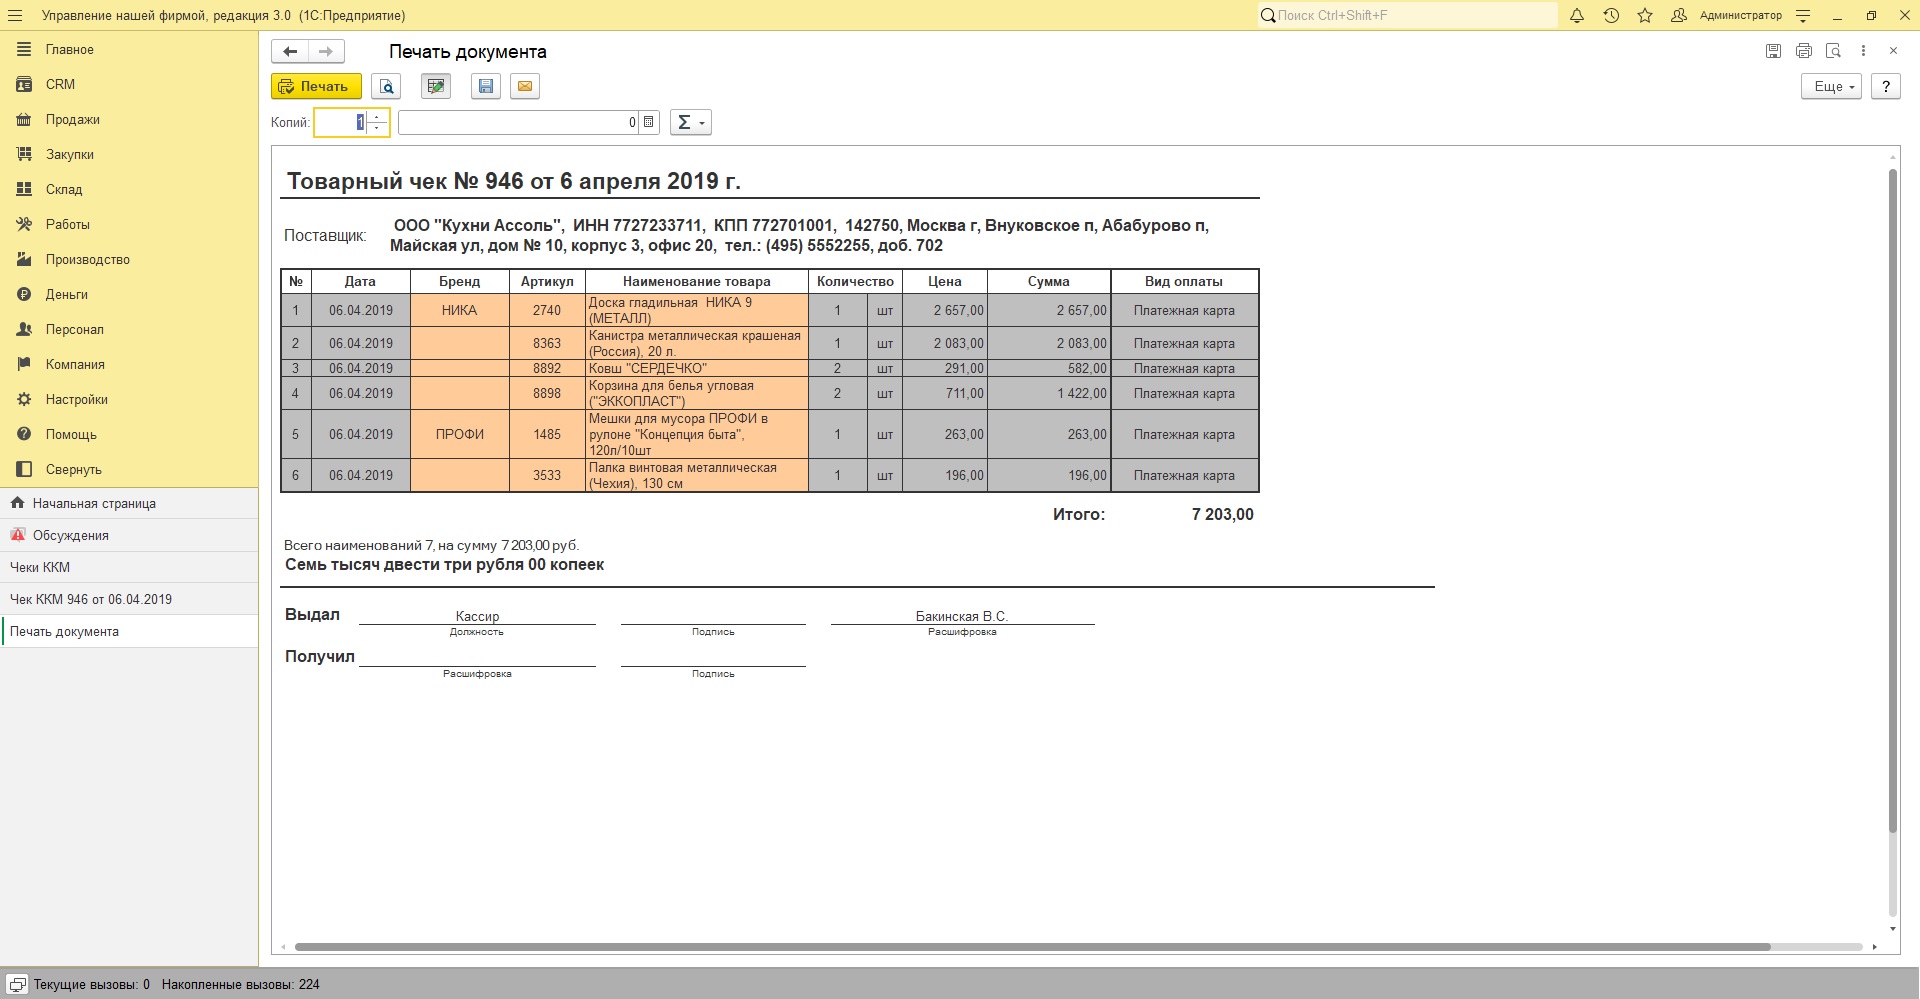Viewport: 1920px width, 999px height.
Task: Open notifications bell icon
Action: [x=1577, y=15]
